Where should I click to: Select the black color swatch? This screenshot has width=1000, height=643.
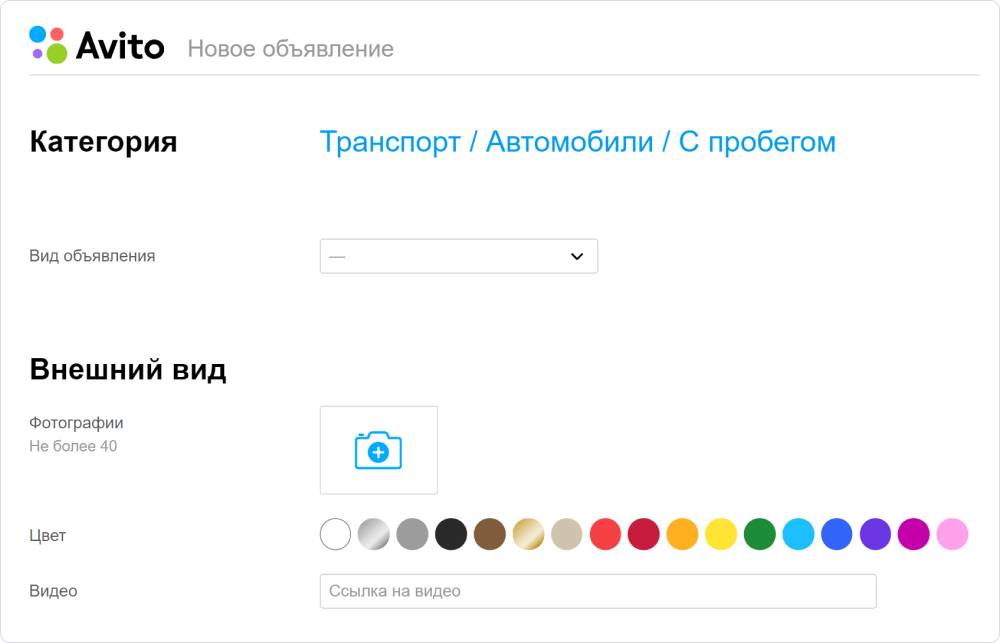pyautogui.click(x=451, y=534)
